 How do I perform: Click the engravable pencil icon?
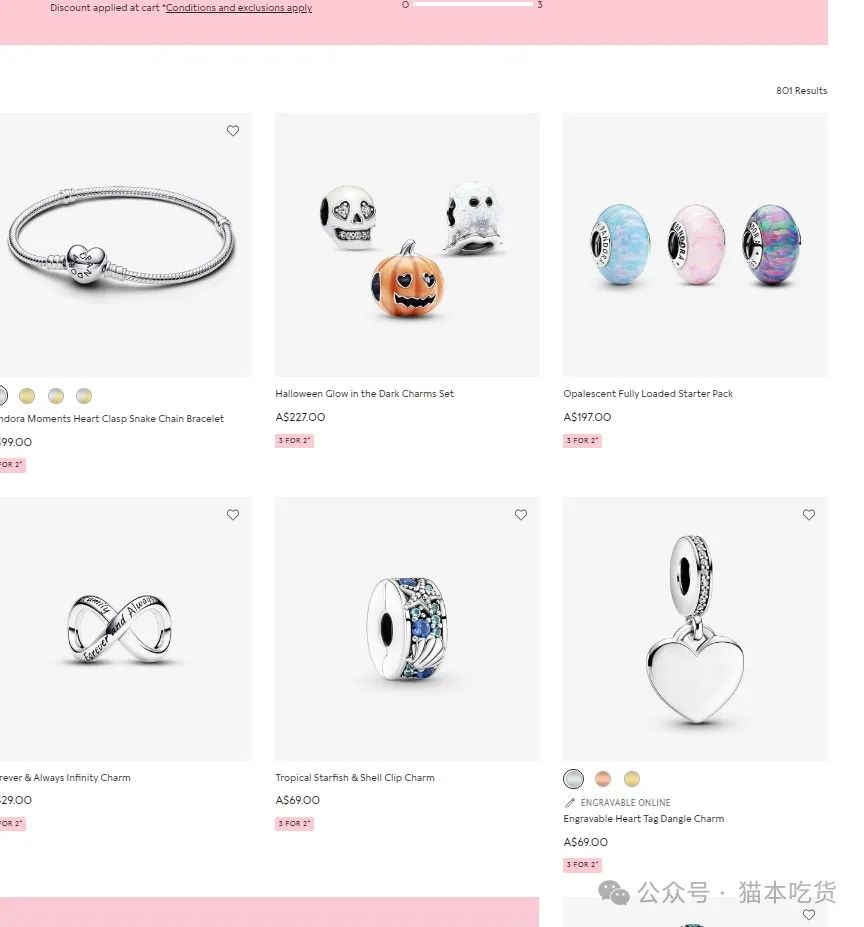[x=570, y=803]
